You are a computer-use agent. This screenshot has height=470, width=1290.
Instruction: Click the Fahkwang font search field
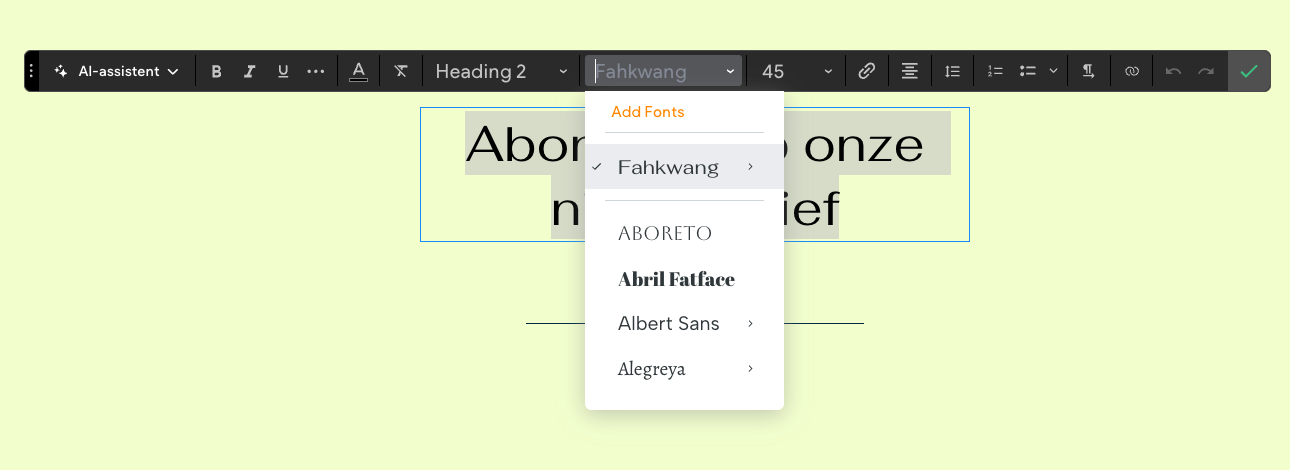pos(655,71)
